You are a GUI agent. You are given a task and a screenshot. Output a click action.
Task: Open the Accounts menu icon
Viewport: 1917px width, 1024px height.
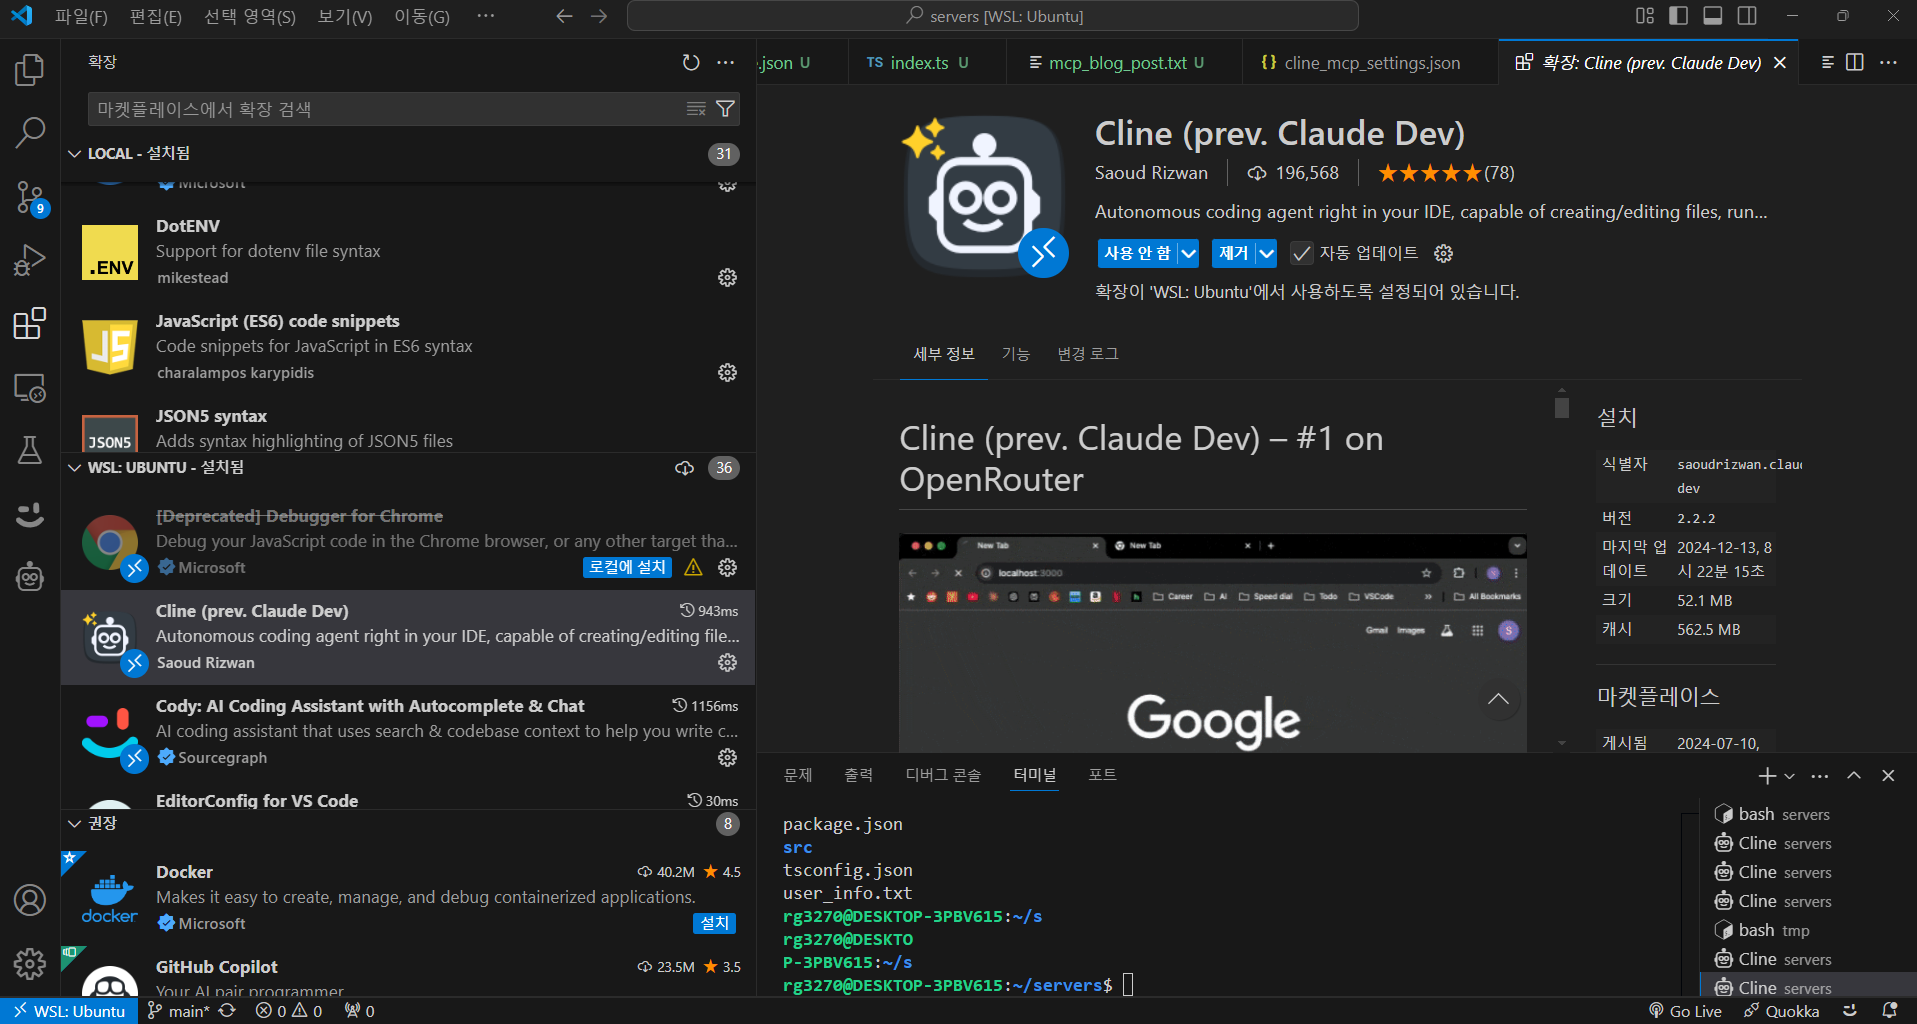(30, 900)
